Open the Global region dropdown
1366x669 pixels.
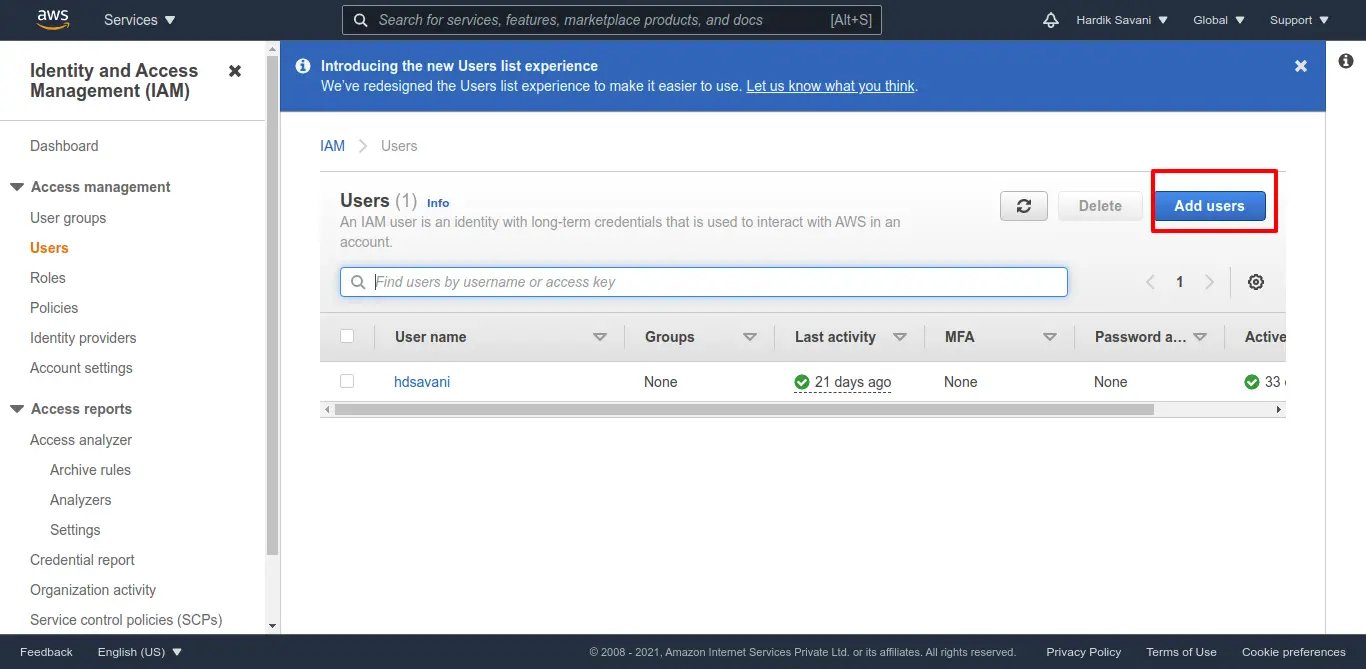click(x=1218, y=20)
